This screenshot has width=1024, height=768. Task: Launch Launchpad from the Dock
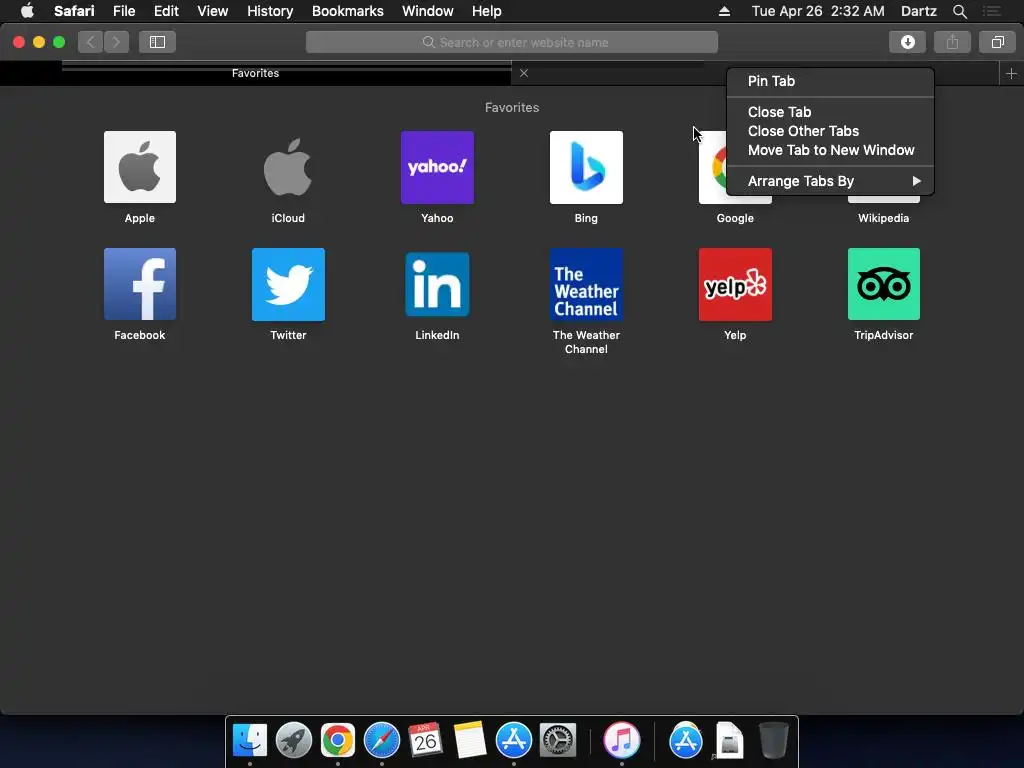(x=294, y=740)
